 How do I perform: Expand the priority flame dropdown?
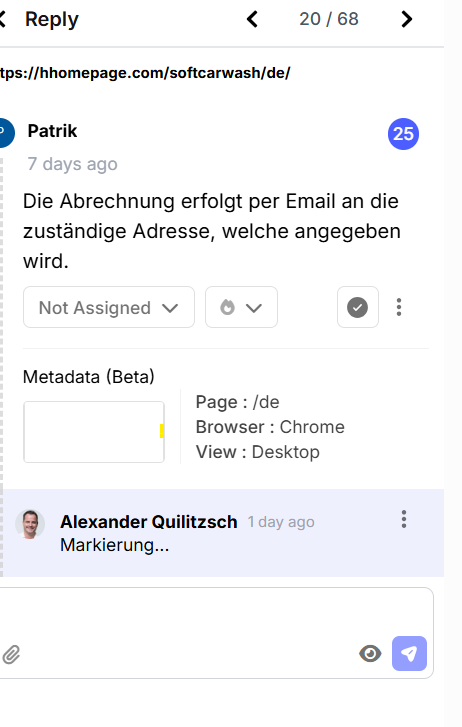click(241, 307)
